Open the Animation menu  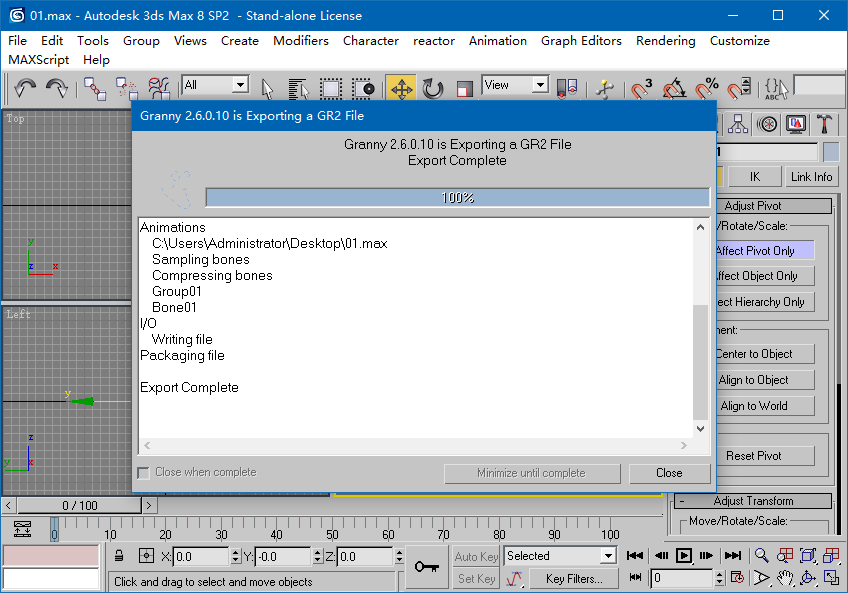[498, 41]
